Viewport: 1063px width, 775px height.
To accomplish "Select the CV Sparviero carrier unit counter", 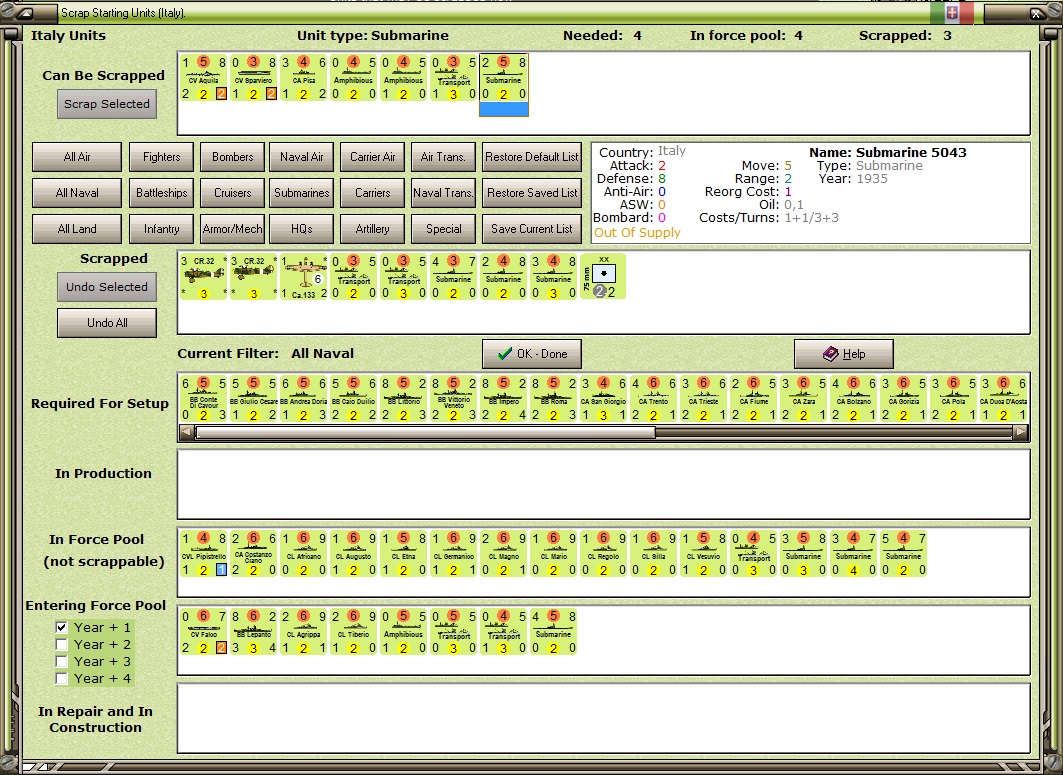I will coord(254,78).
